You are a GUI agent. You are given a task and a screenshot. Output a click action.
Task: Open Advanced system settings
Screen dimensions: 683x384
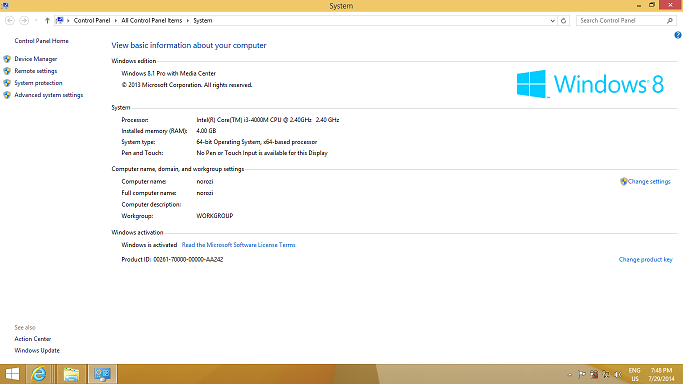pos(49,95)
